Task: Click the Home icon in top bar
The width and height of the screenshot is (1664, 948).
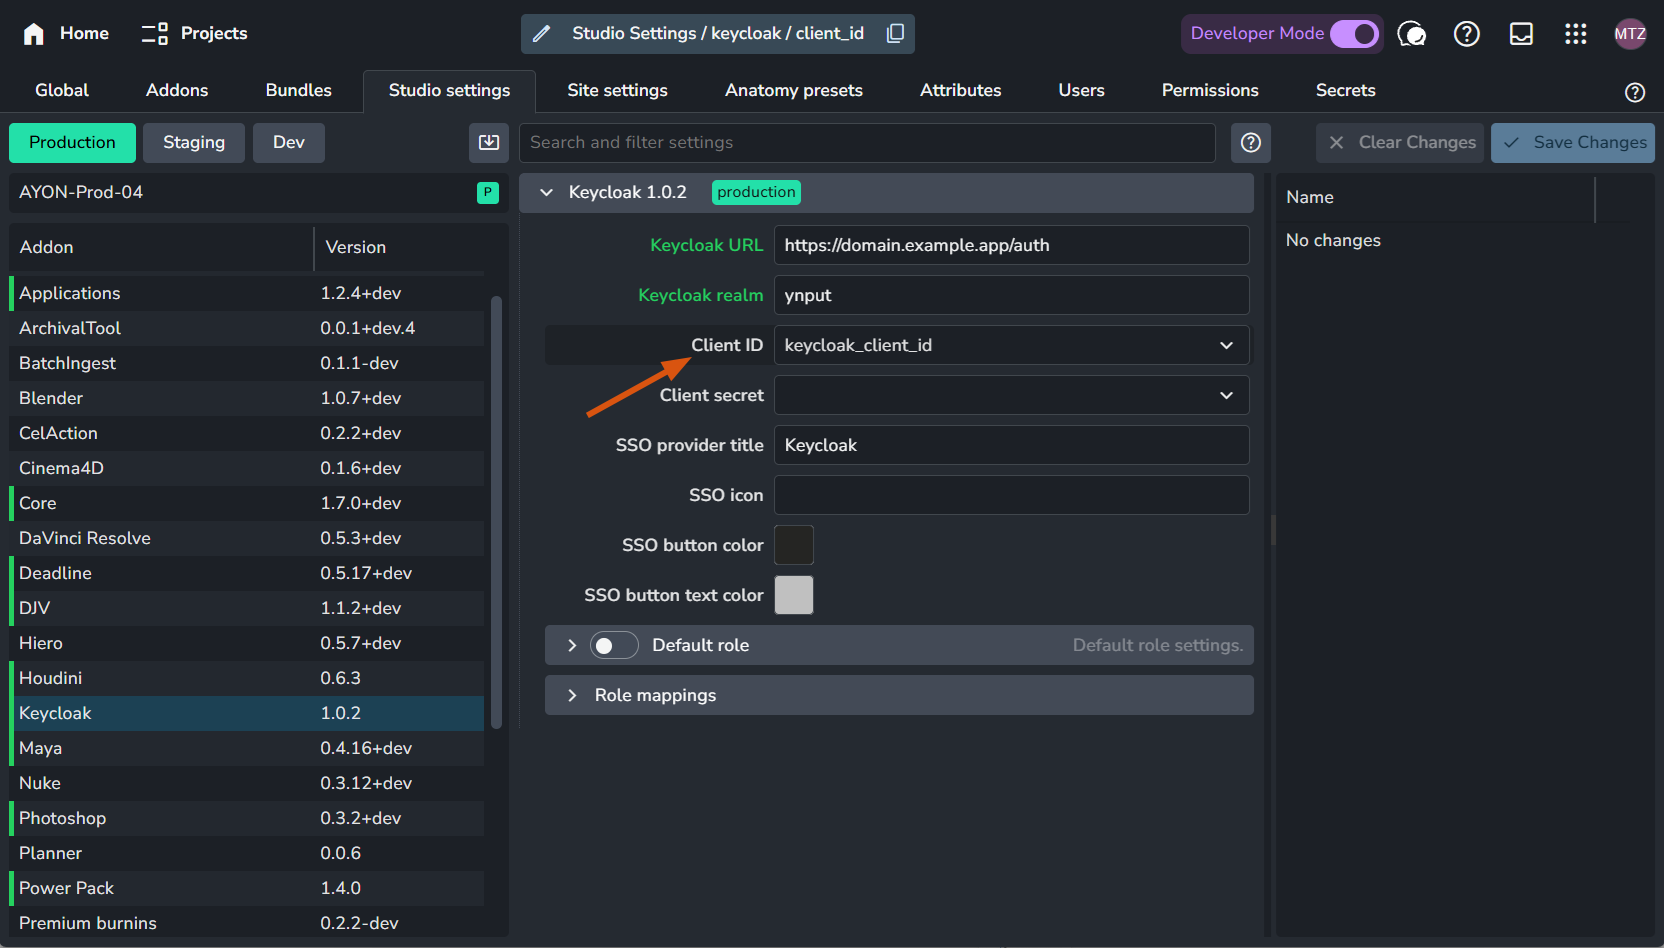Action: click(34, 34)
